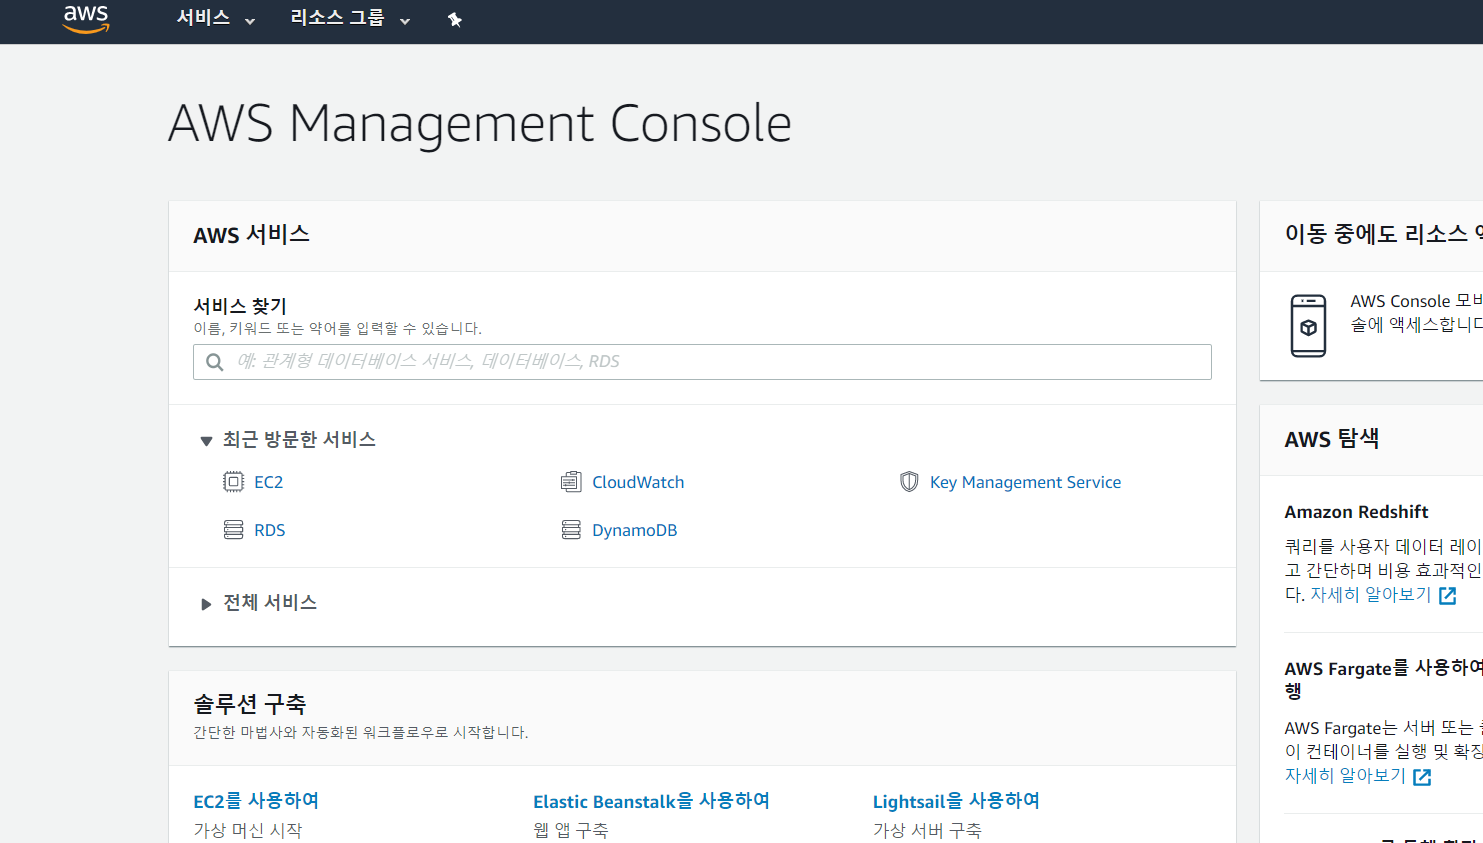1483x843 pixels.
Task: Open the 리소스 그룹 menu
Action: 350,18
